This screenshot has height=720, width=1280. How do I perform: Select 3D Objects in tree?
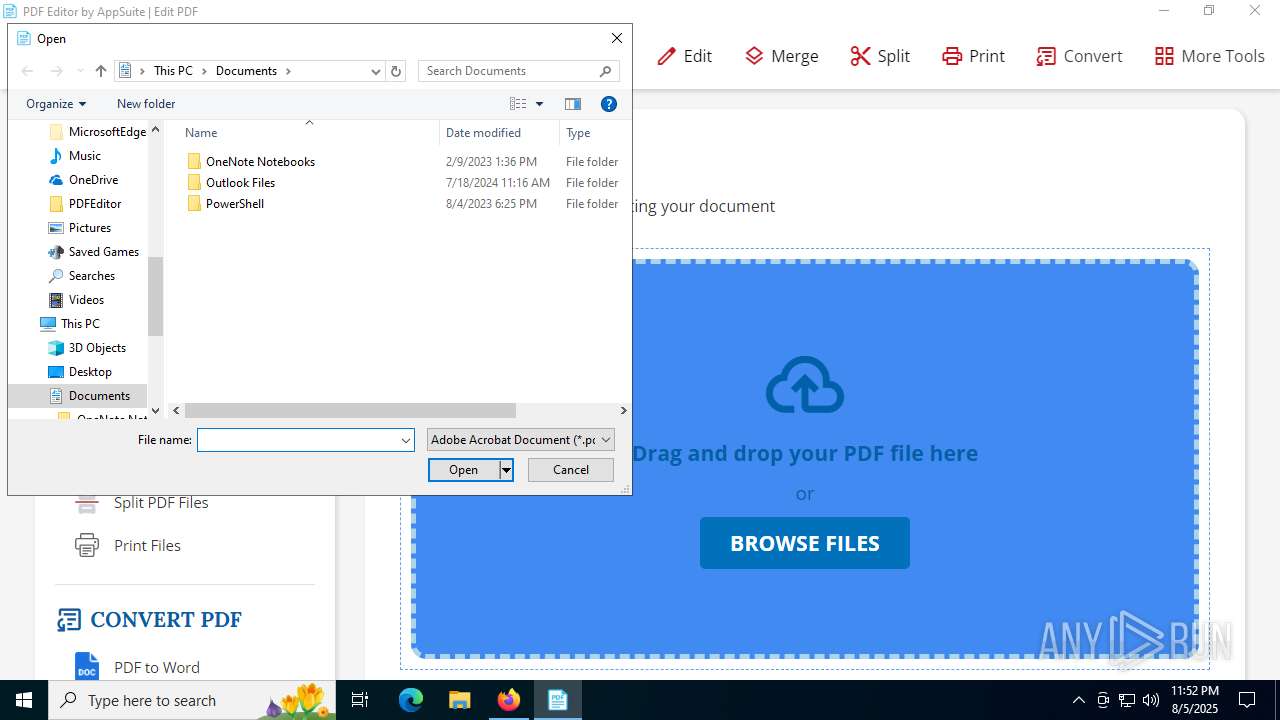click(x=97, y=348)
